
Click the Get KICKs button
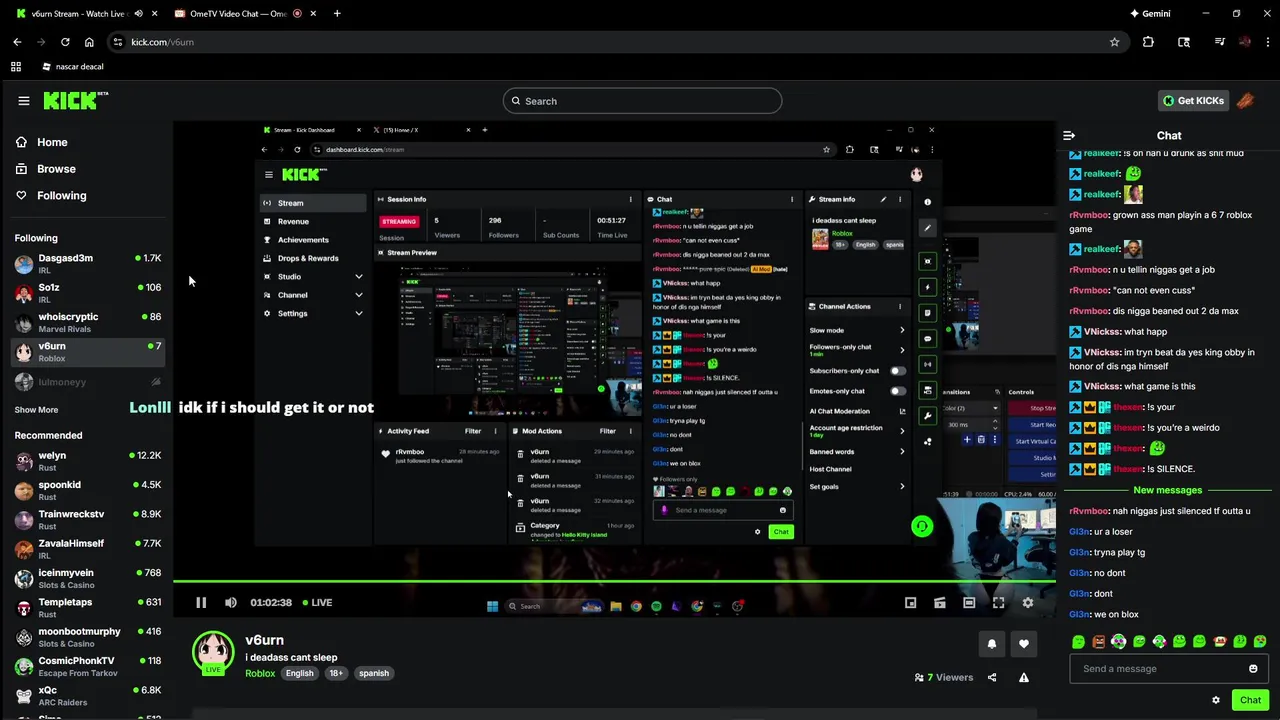1193,101
